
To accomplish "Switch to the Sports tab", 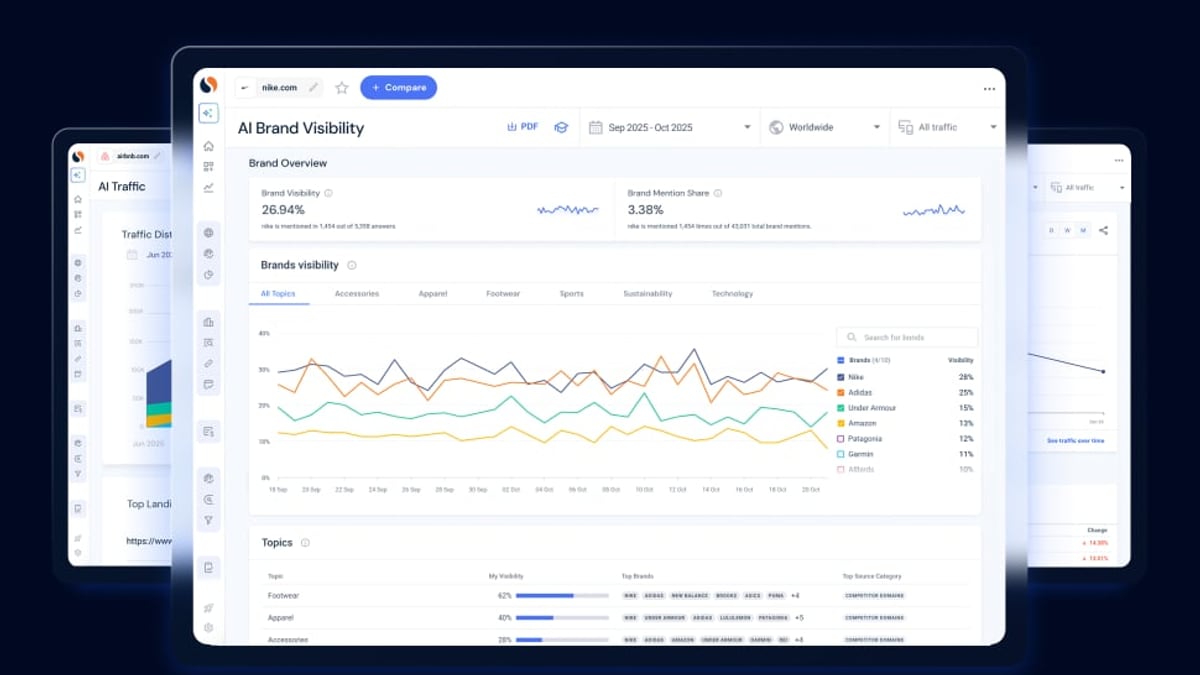I will point(571,294).
